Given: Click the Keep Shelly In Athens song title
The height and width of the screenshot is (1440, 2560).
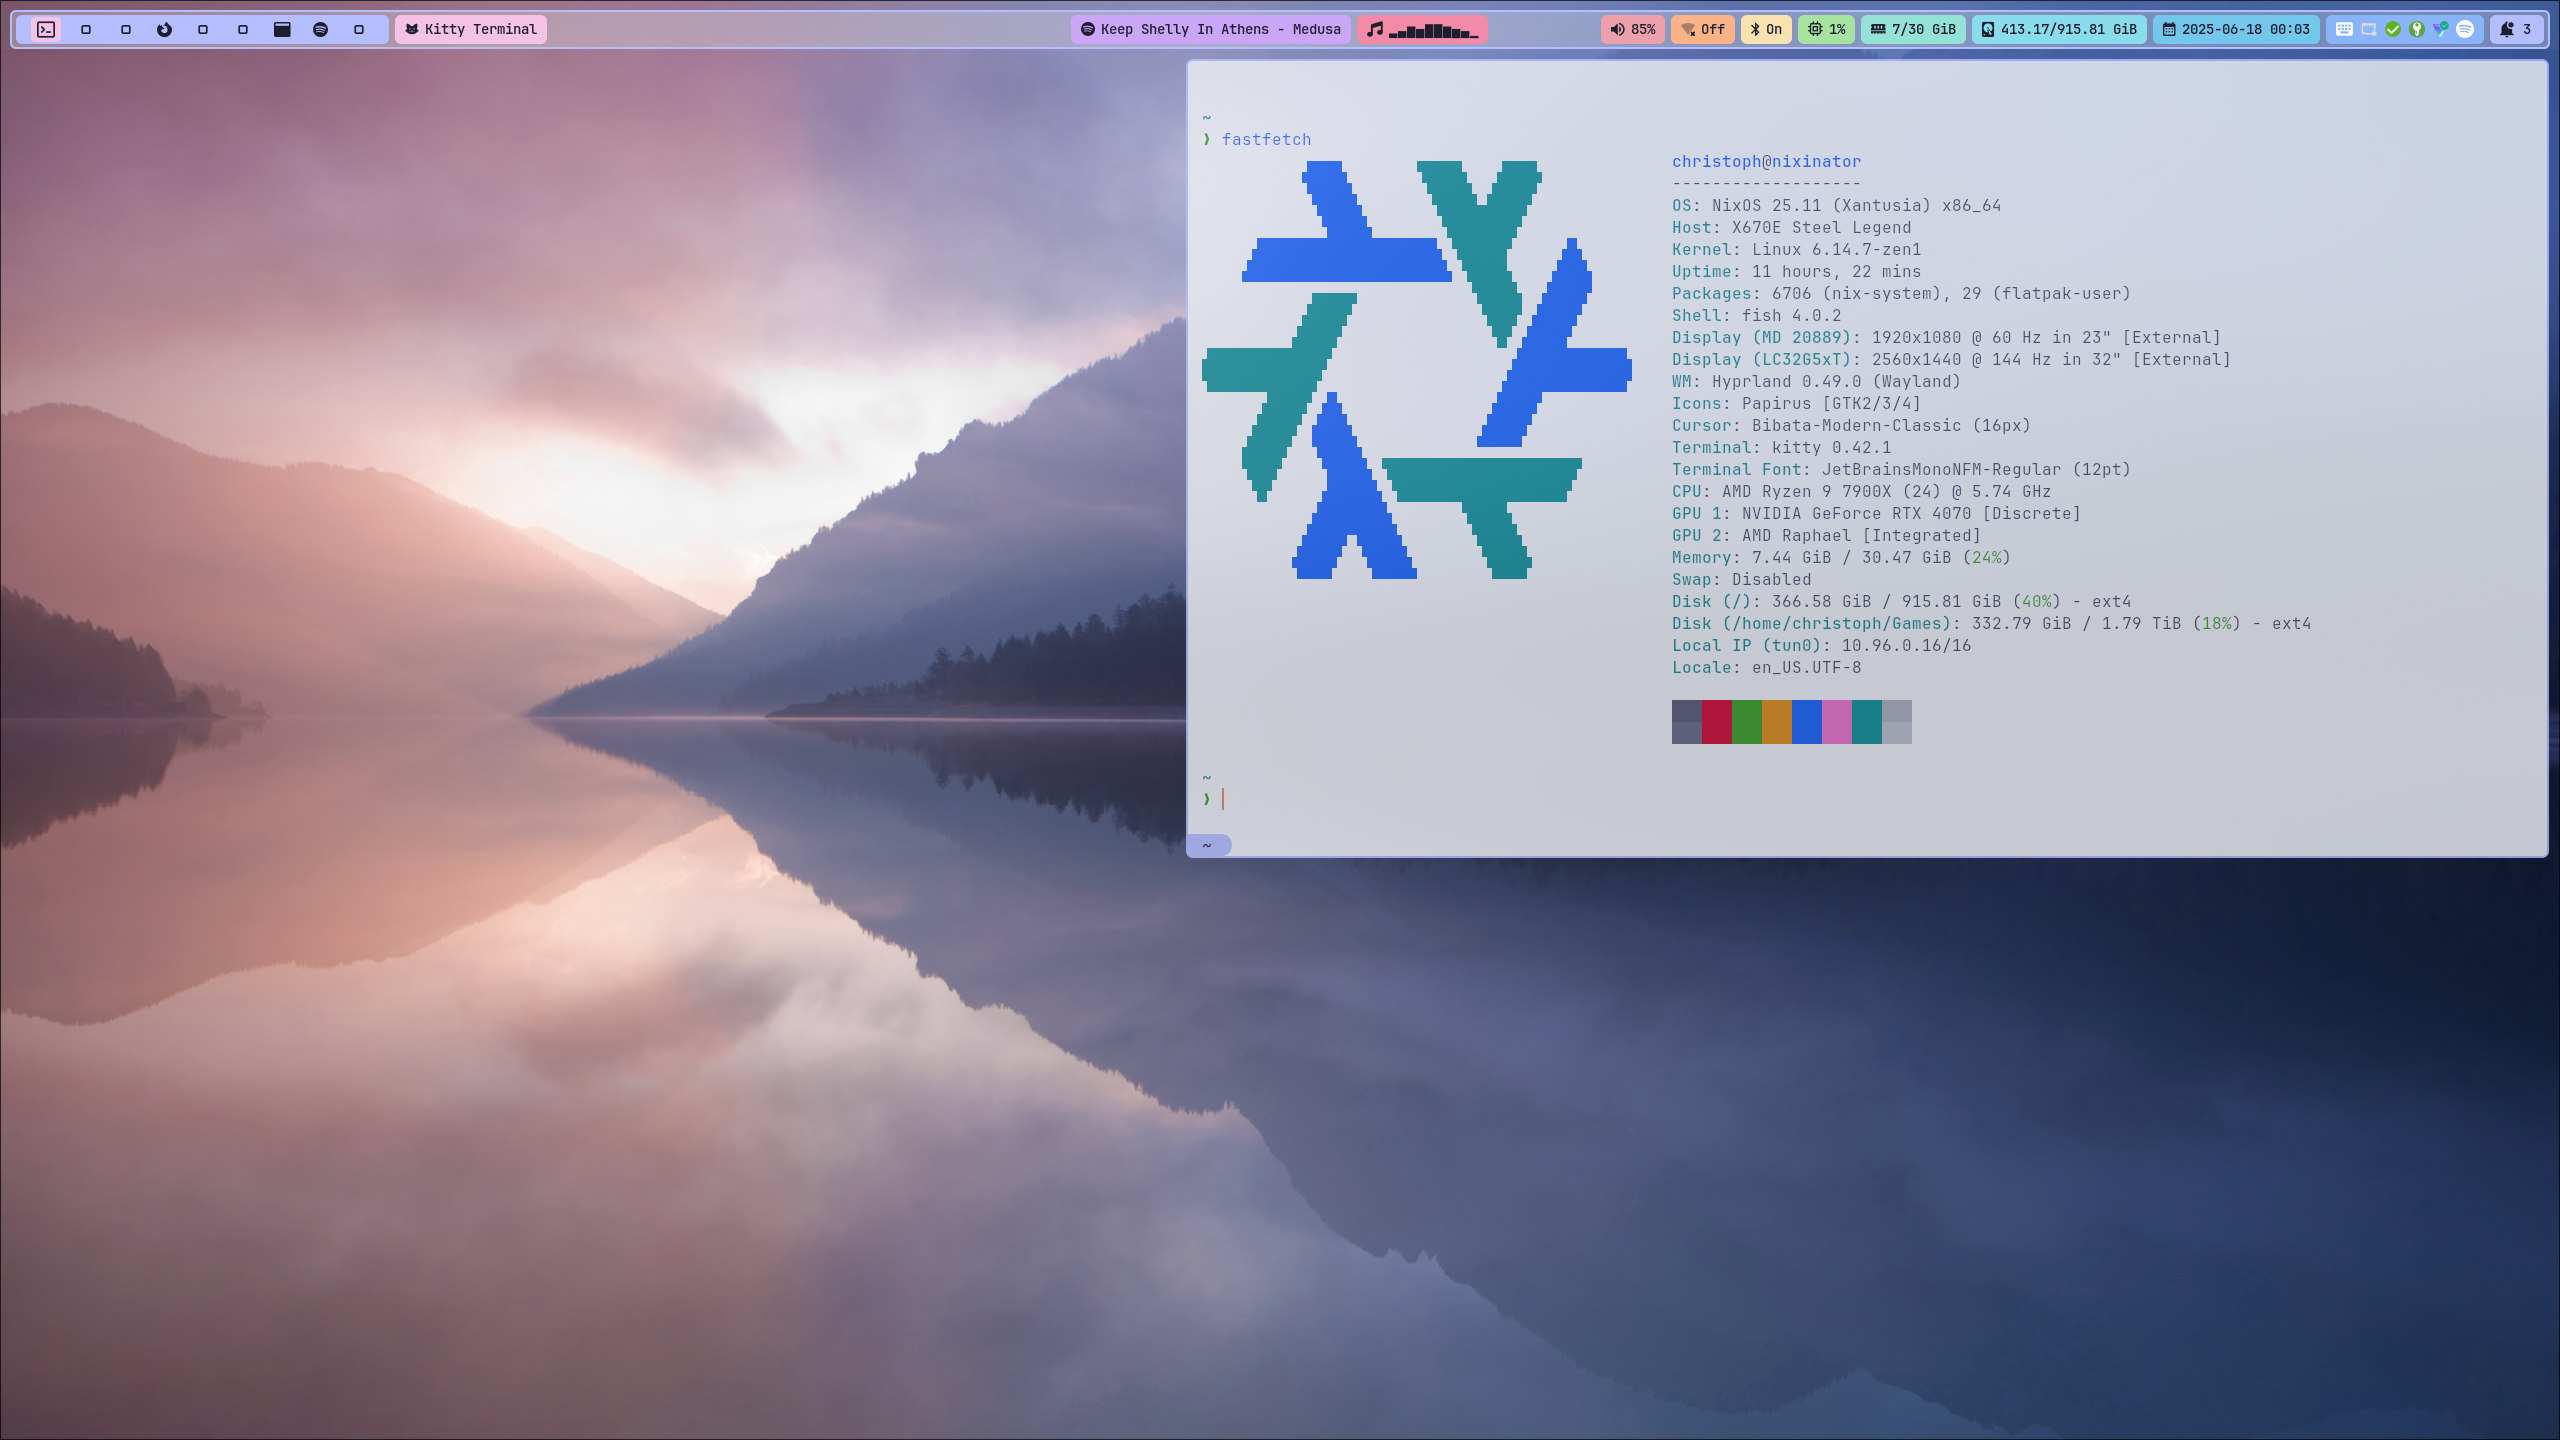Looking at the screenshot, I should 1210,29.
